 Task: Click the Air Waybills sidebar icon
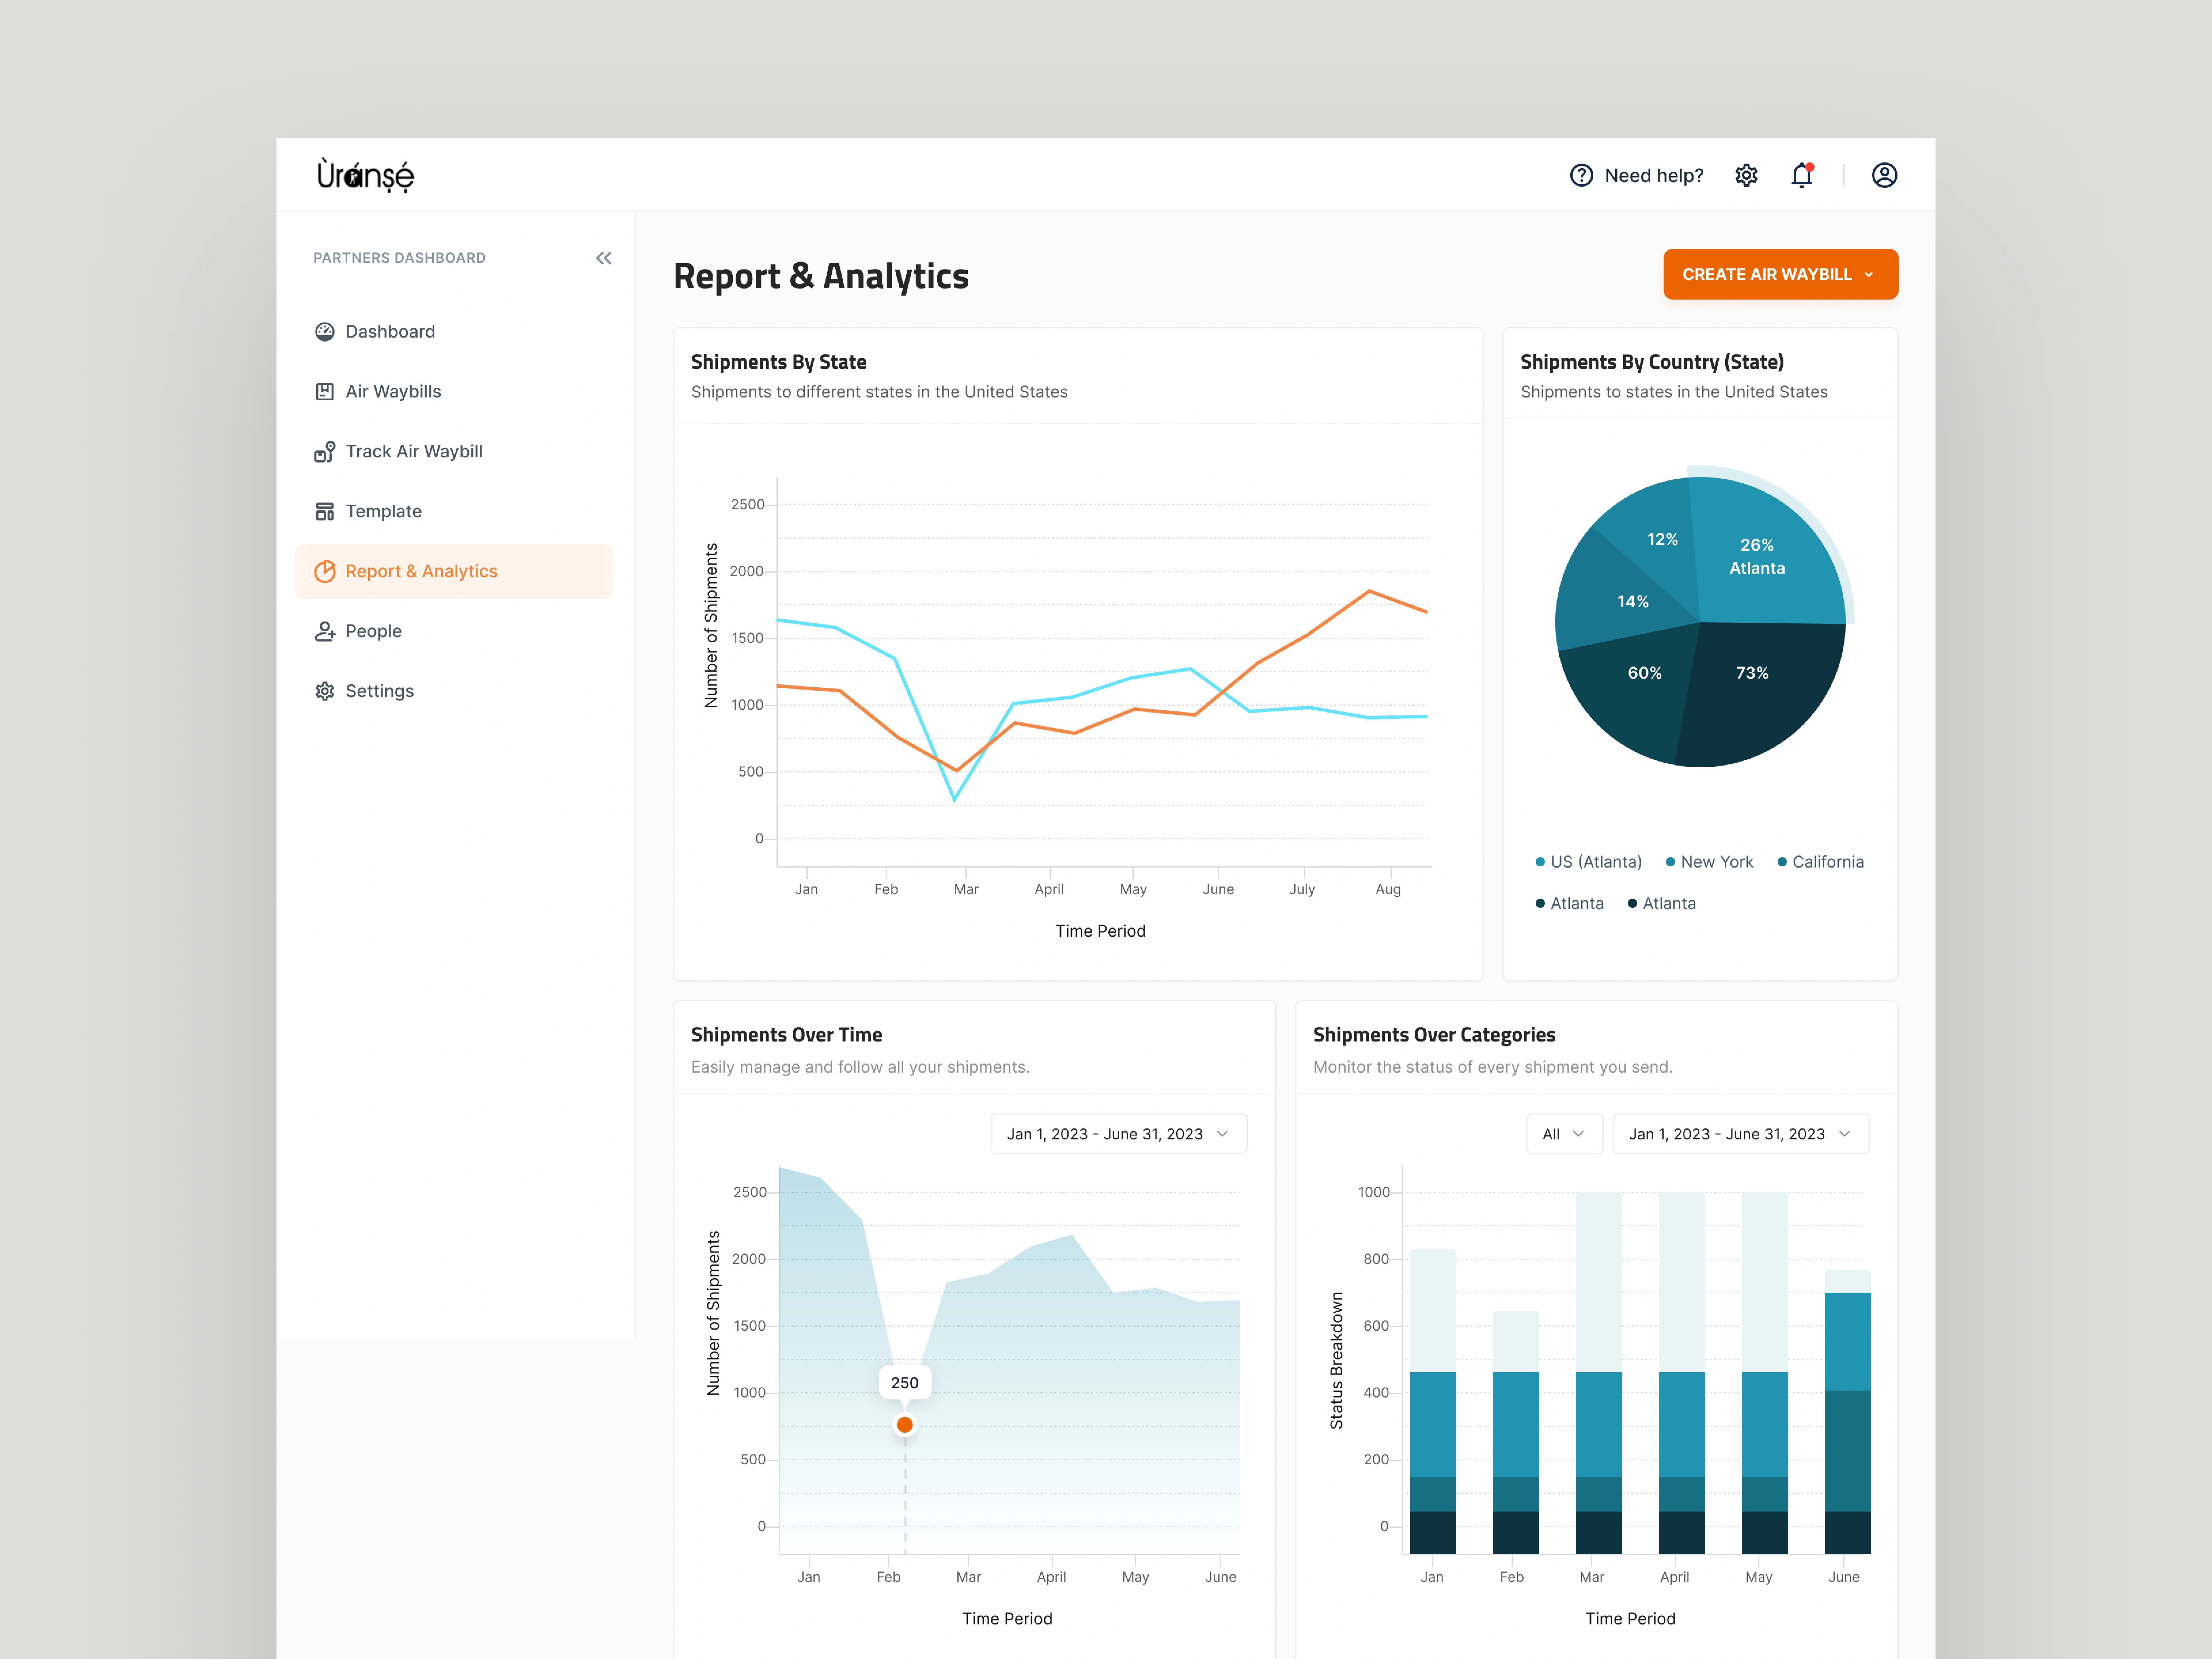point(325,392)
